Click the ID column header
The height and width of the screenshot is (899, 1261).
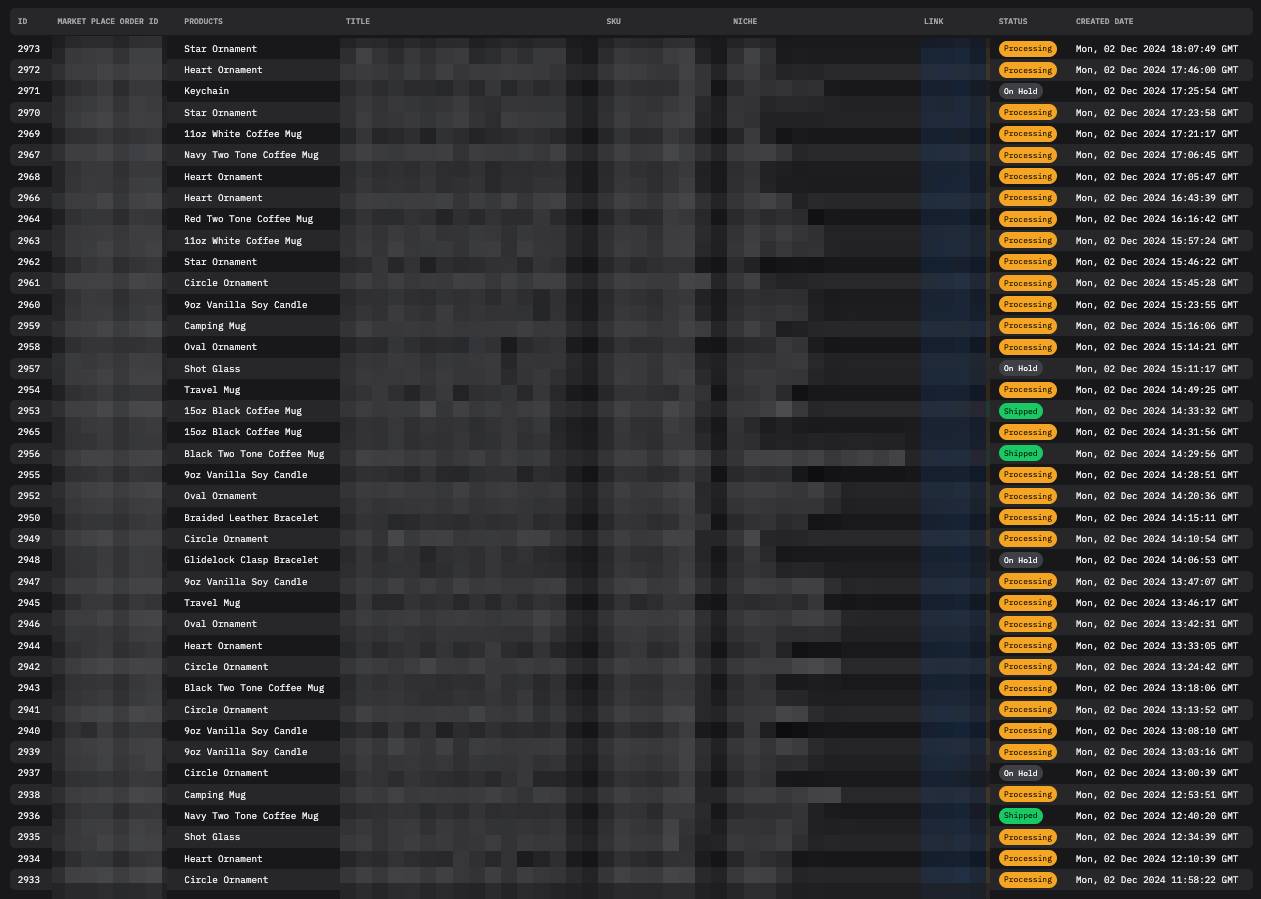pos(22,21)
